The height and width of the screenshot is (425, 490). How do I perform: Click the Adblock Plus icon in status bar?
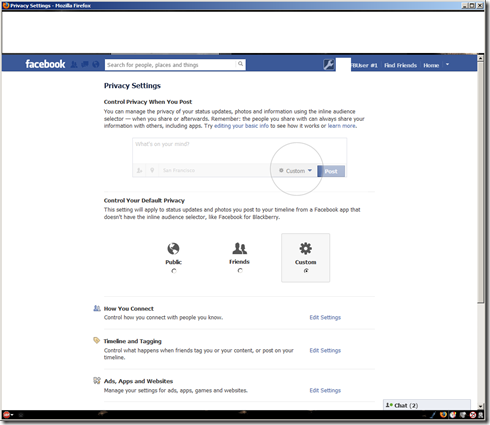(x=6, y=415)
